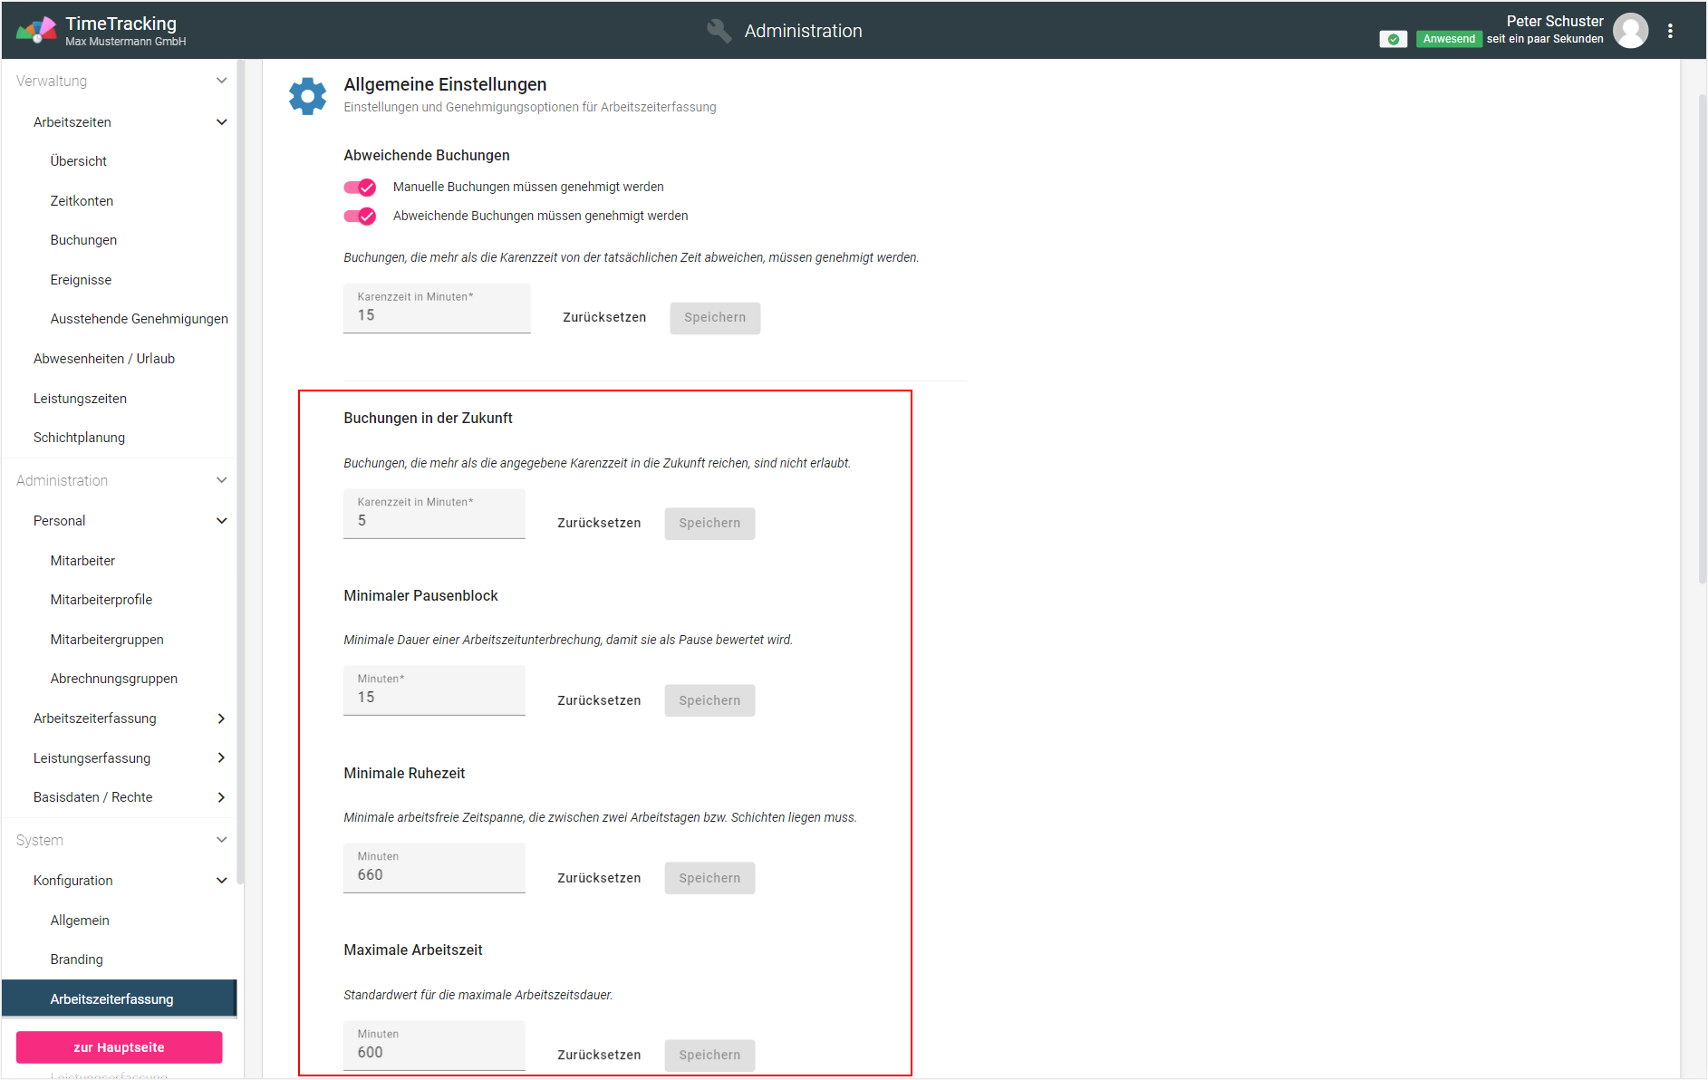The height and width of the screenshot is (1080, 1708).
Task: Focus the Minuten field showing 600
Action: 434,1046
